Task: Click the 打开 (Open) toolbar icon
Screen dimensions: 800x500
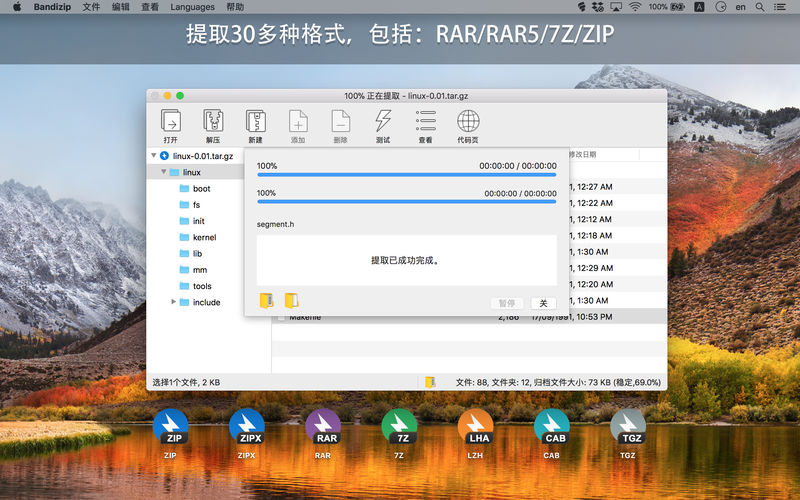Action: (170, 121)
